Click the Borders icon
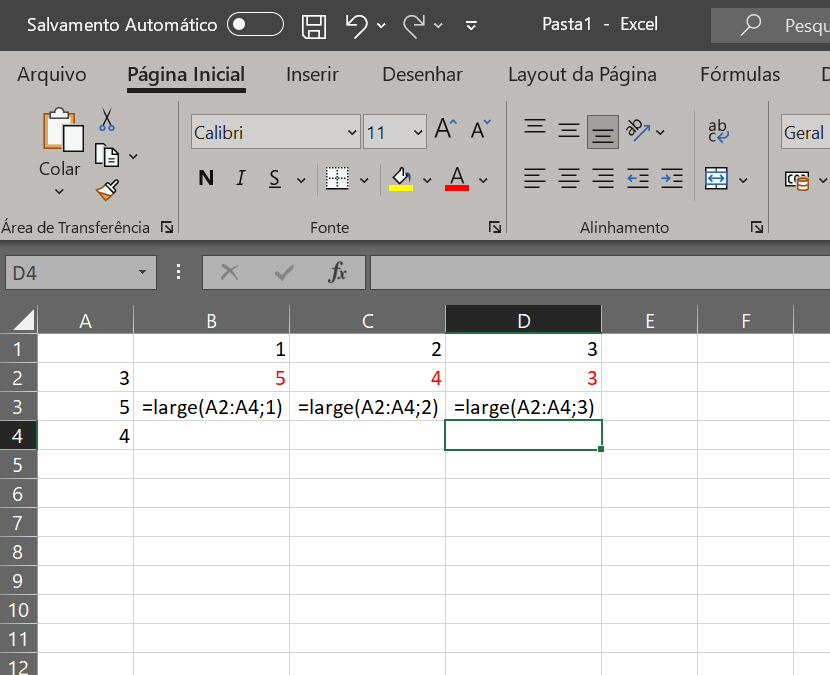The height and width of the screenshot is (675, 830). [x=337, y=178]
